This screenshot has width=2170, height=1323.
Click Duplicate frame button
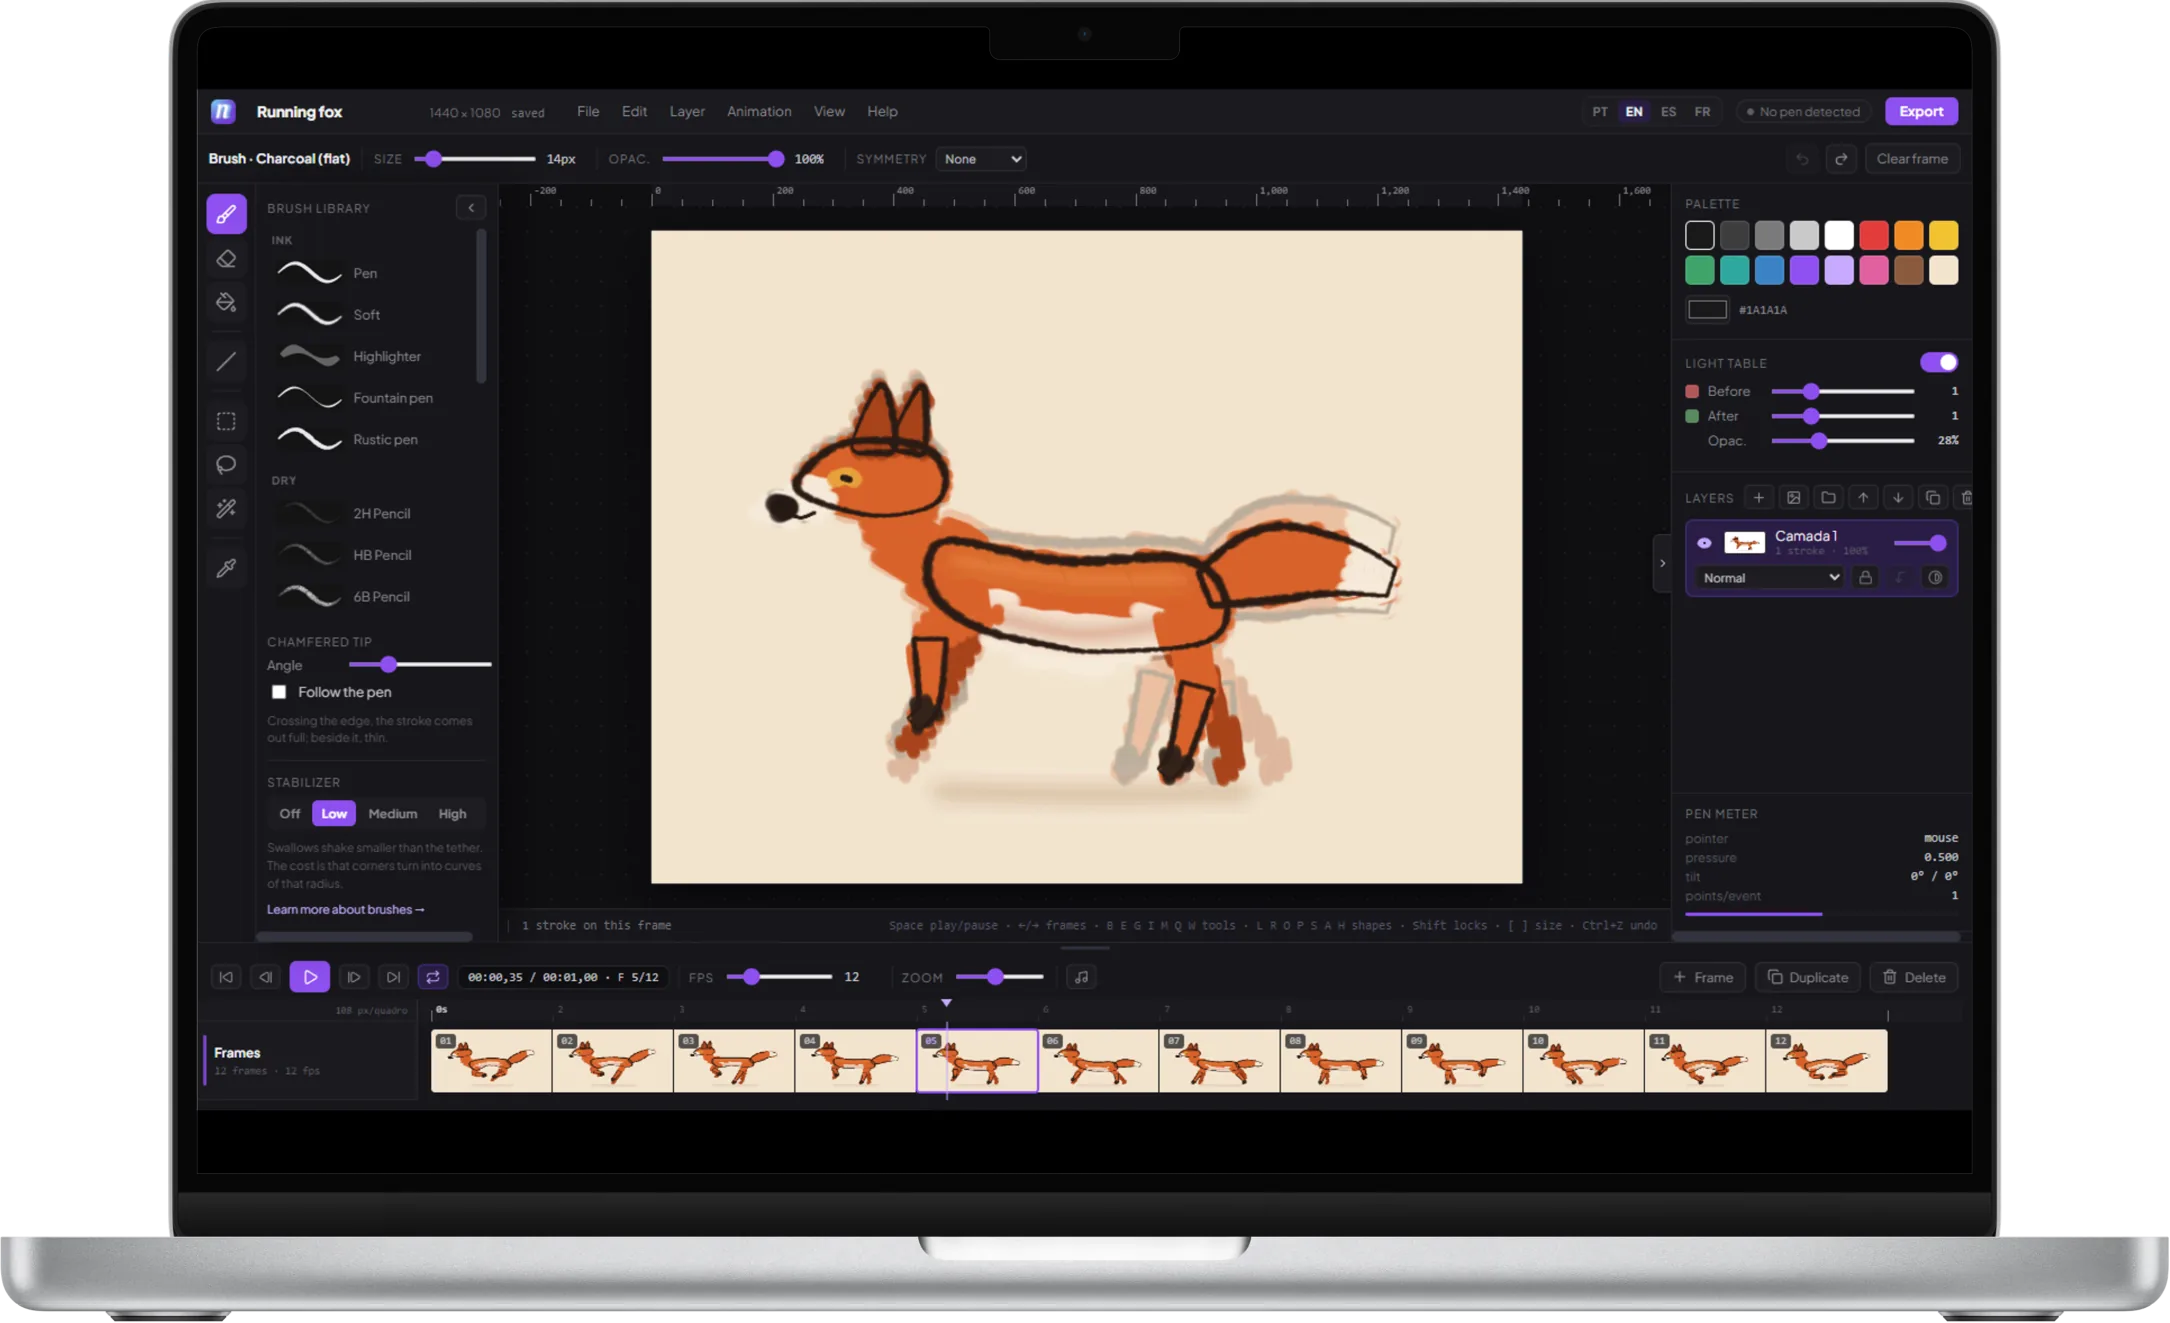[1808, 978]
